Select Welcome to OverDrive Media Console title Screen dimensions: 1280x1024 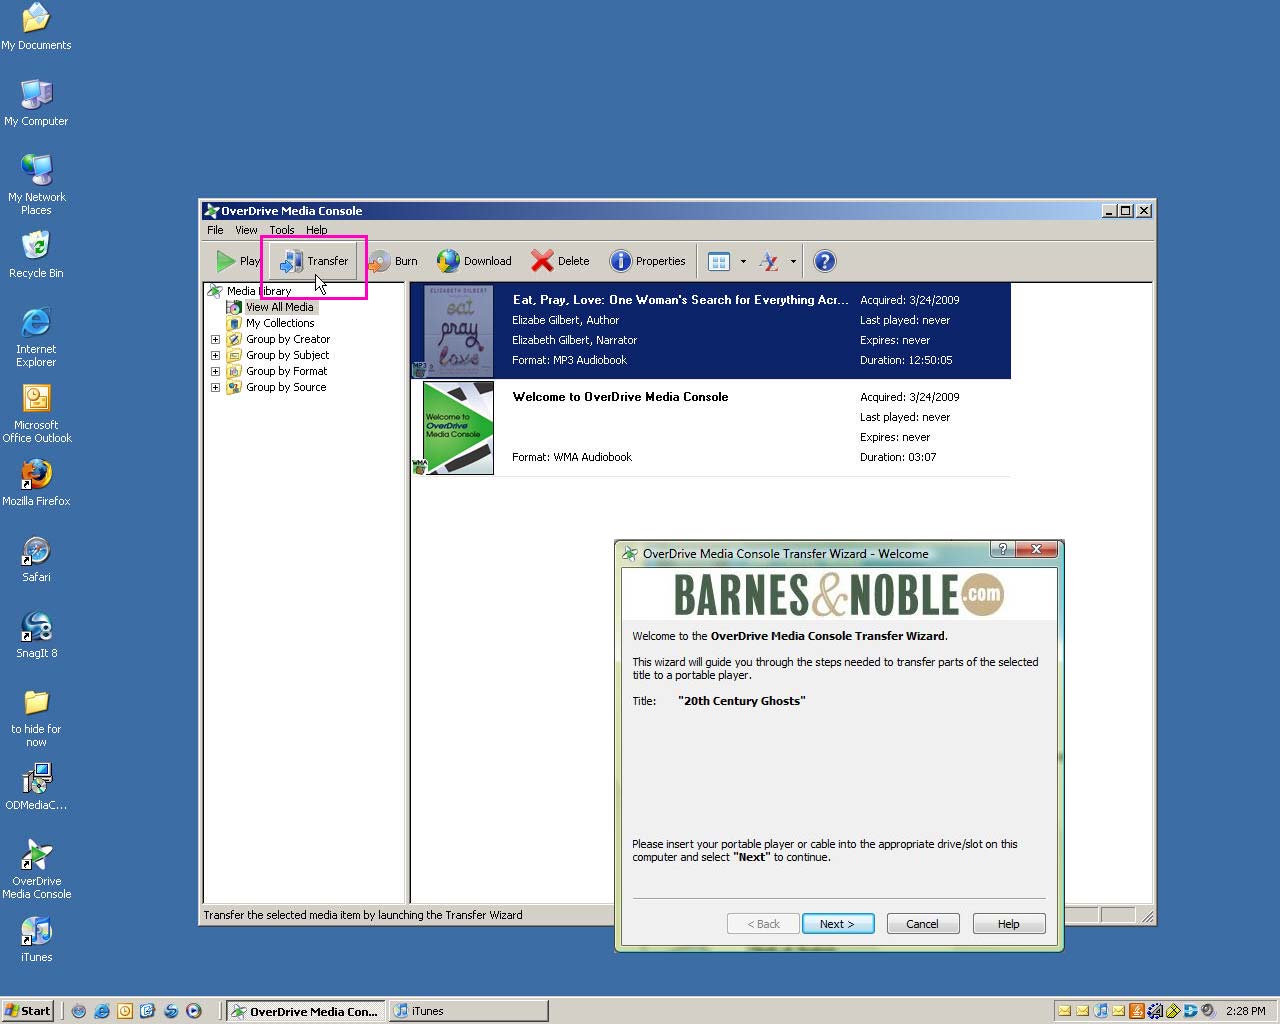pyautogui.click(x=620, y=397)
